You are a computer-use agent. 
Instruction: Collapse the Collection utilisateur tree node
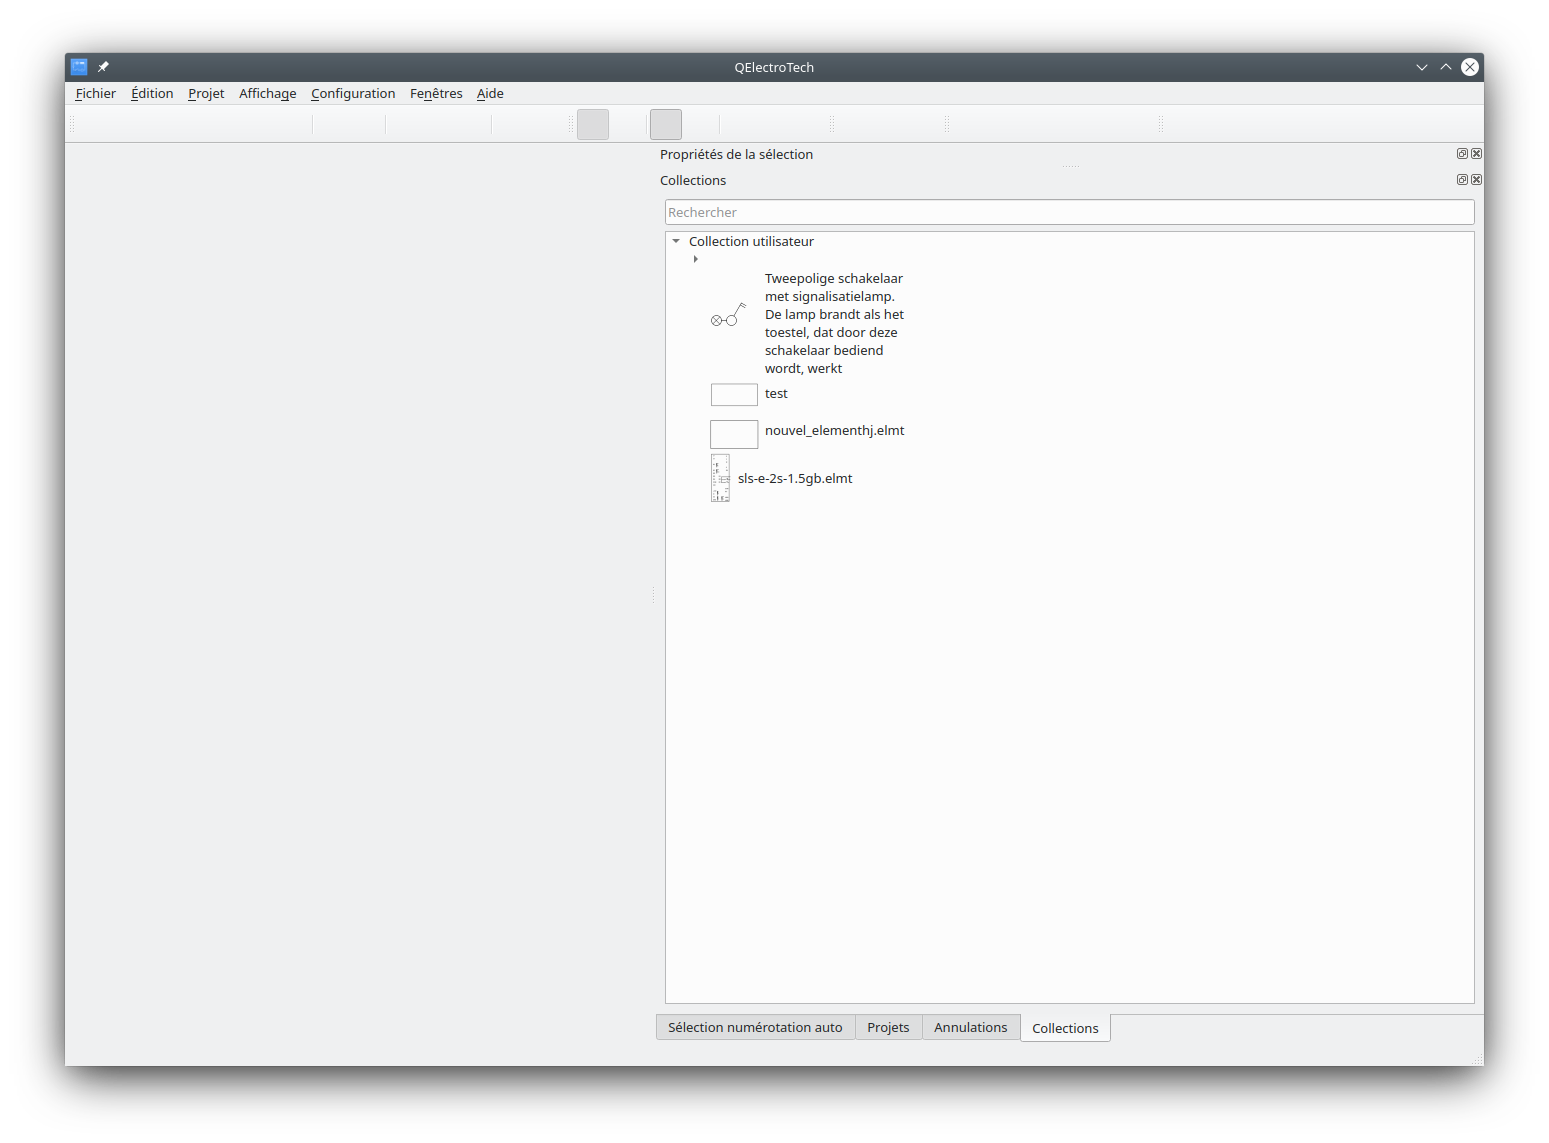pyautogui.click(x=676, y=241)
